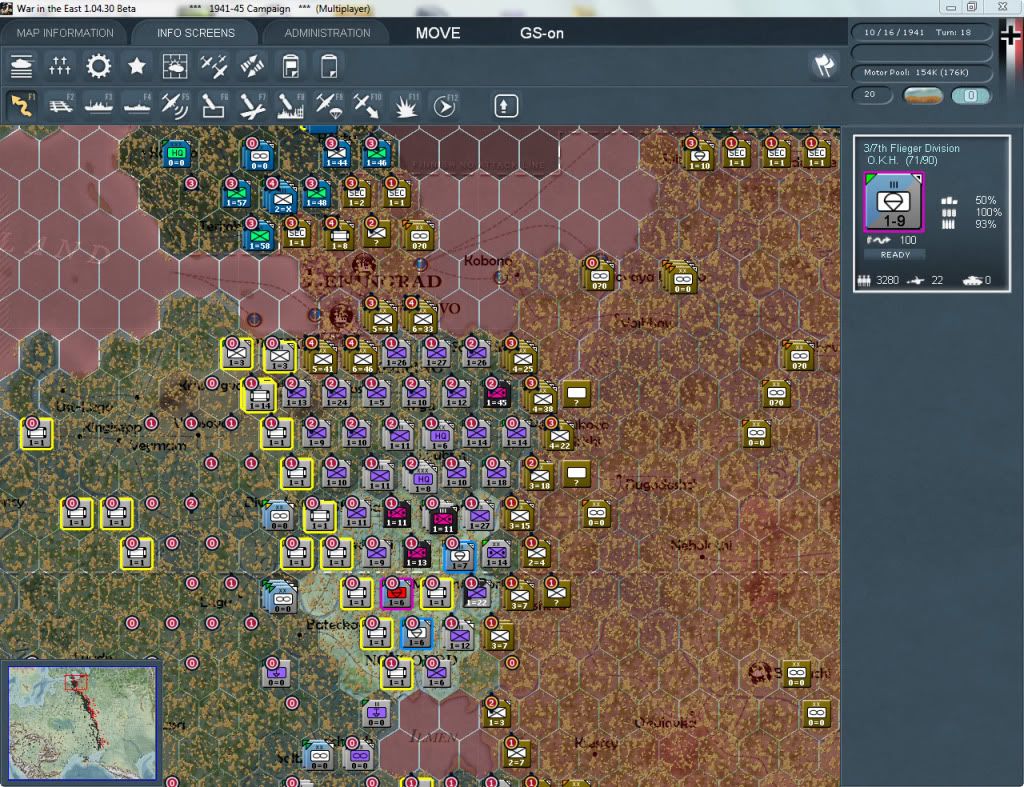
Task: Select the F5 air recon mode
Action: click(x=175, y=105)
